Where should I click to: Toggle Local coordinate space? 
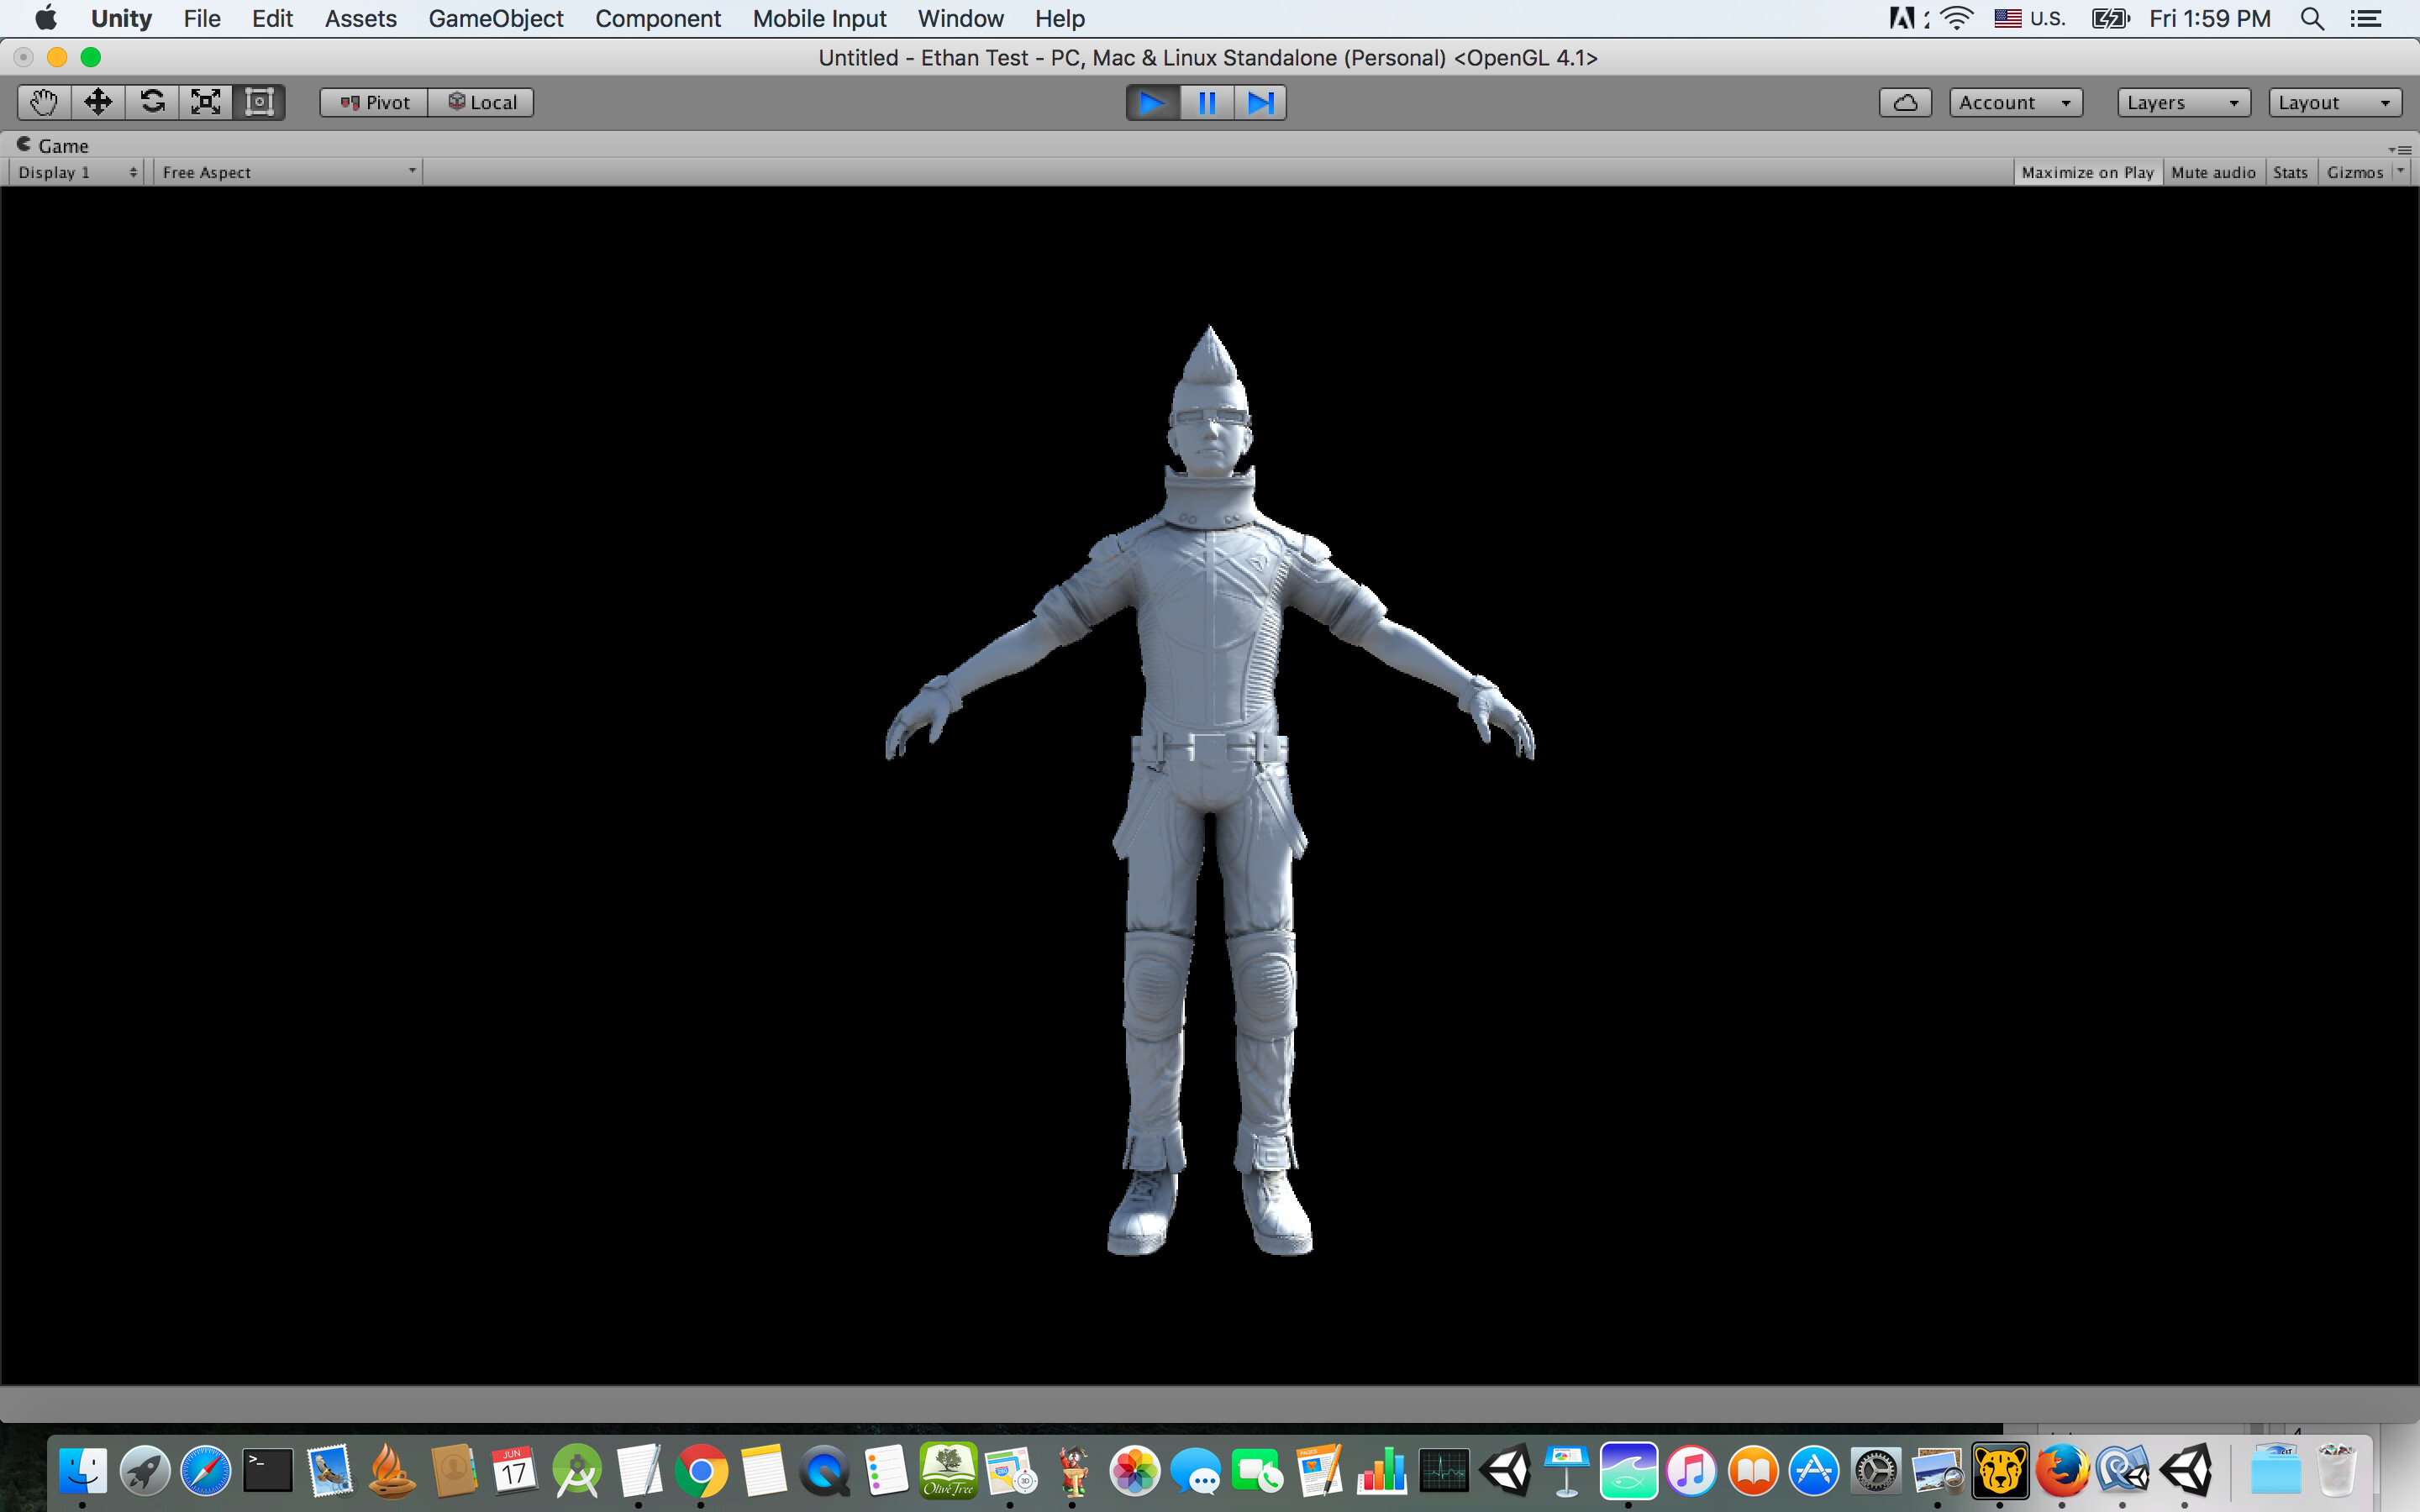(481, 101)
